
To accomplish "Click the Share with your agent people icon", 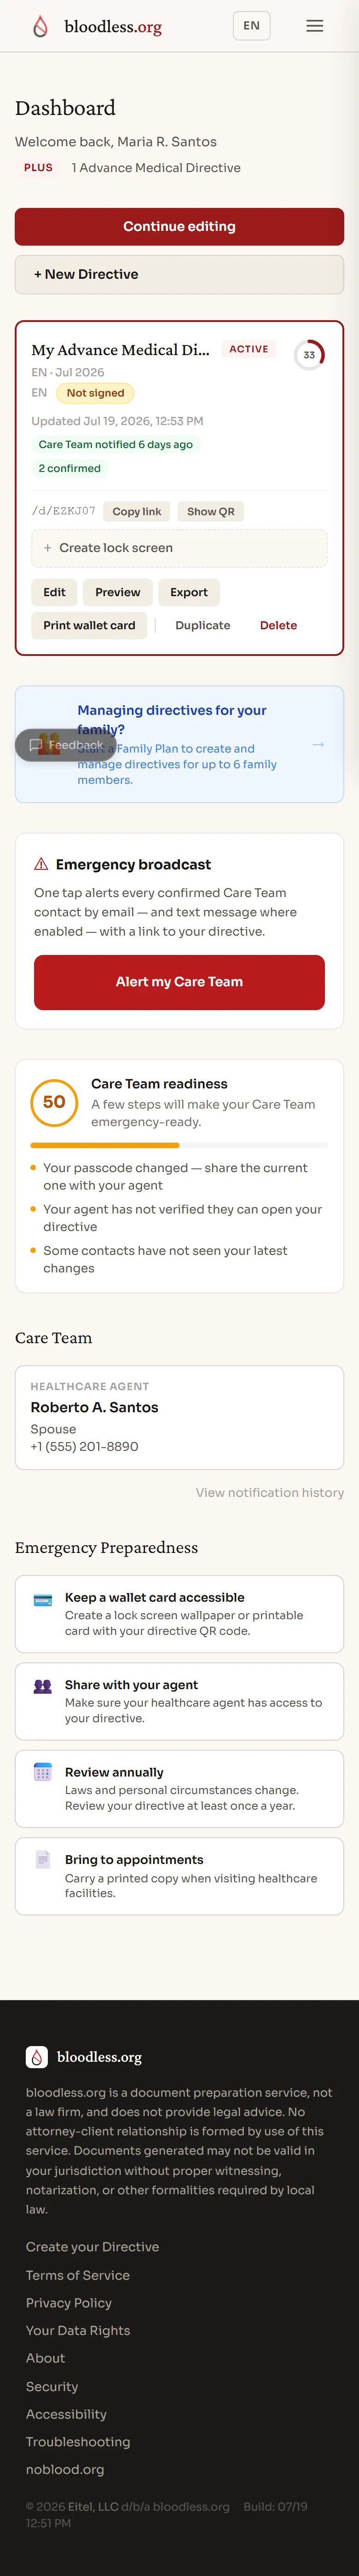I will [43, 1687].
